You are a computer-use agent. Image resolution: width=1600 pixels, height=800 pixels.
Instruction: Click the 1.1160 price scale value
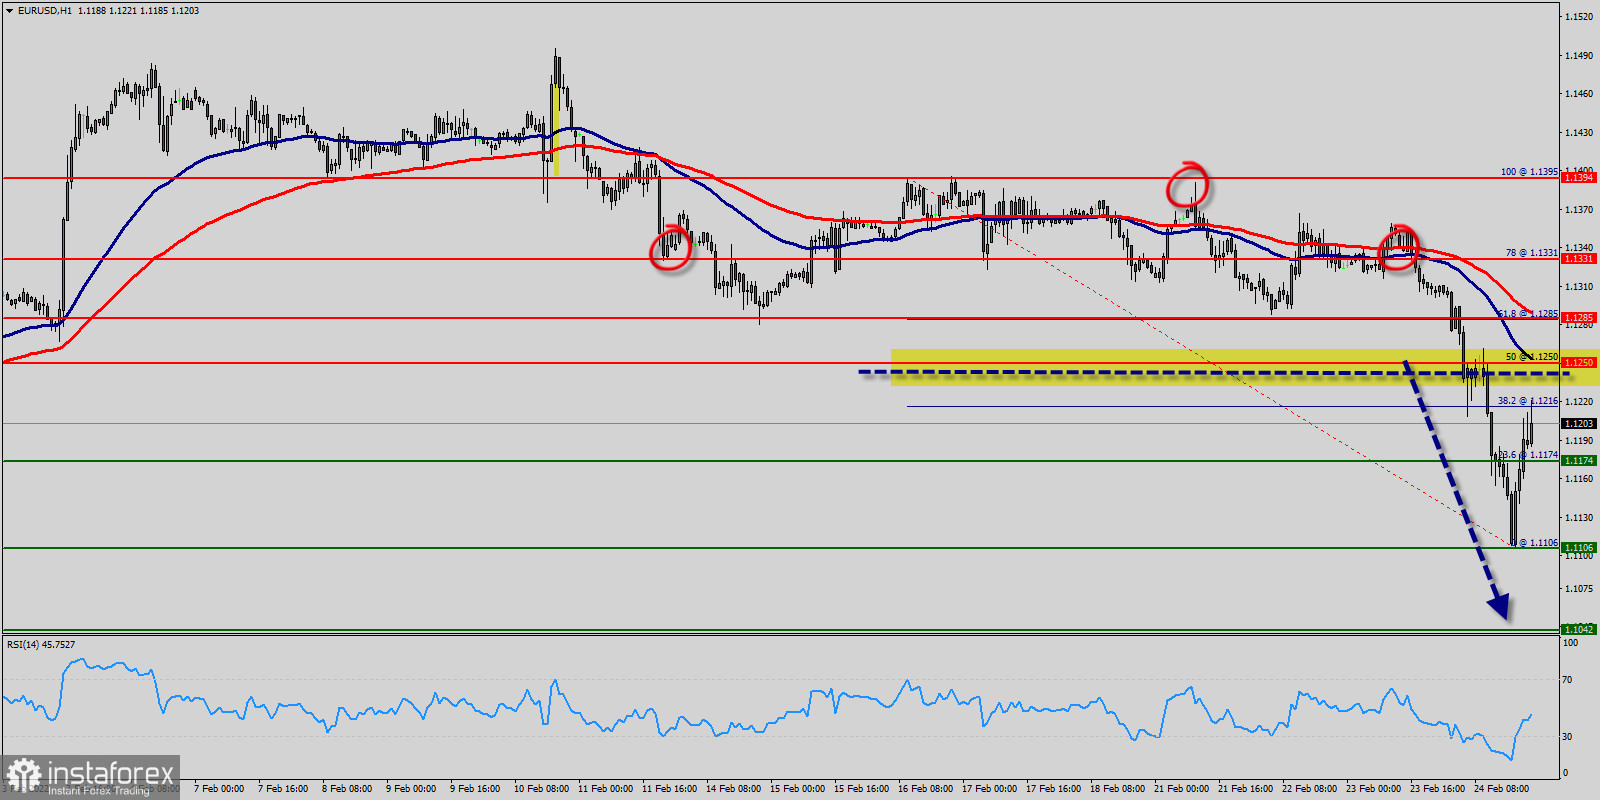pos(1579,479)
